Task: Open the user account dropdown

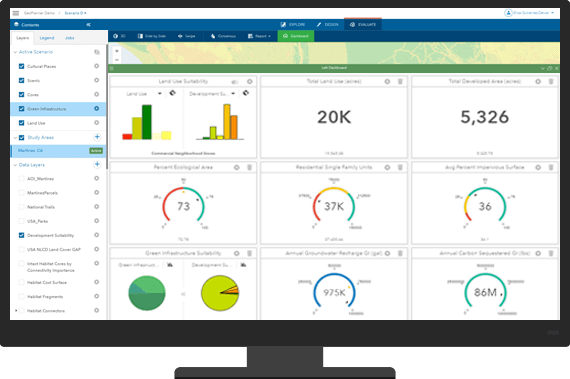Action: pyautogui.click(x=529, y=13)
